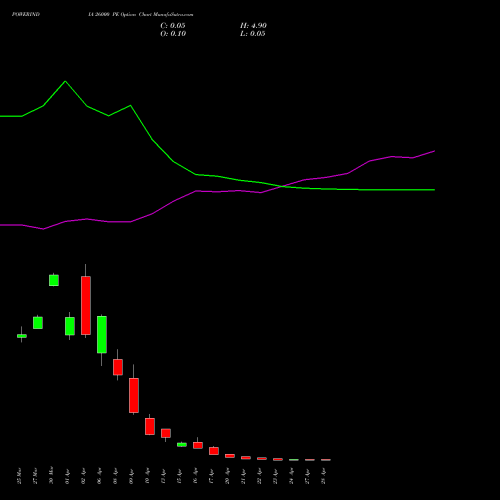Select the 27 Mar date label
Image resolution: width=500 pixels, height=500 pixels.
pos(35,476)
